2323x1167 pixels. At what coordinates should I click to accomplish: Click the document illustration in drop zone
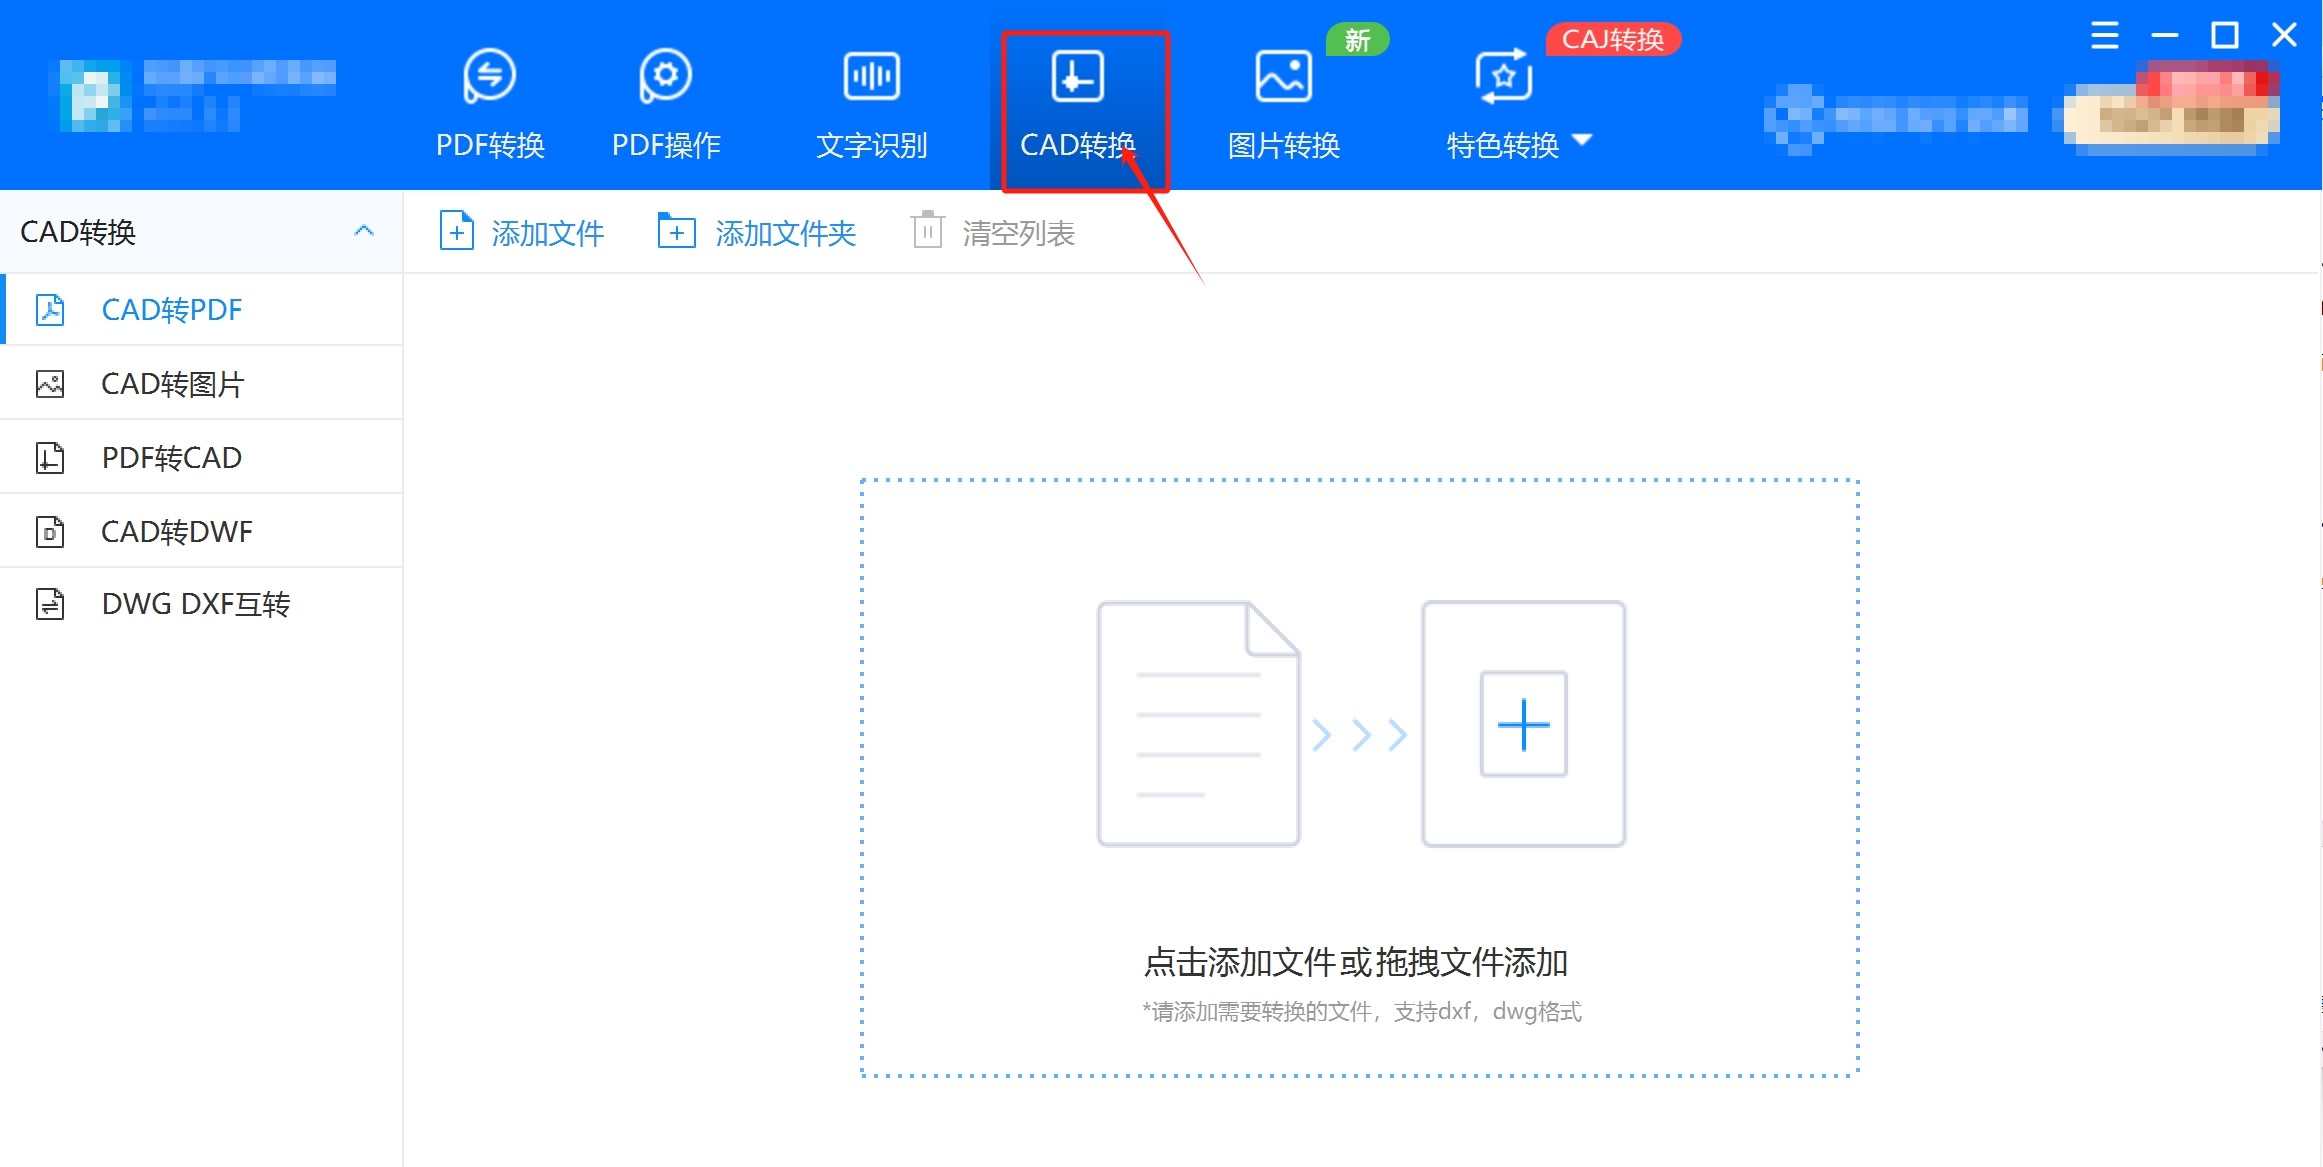point(1198,724)
